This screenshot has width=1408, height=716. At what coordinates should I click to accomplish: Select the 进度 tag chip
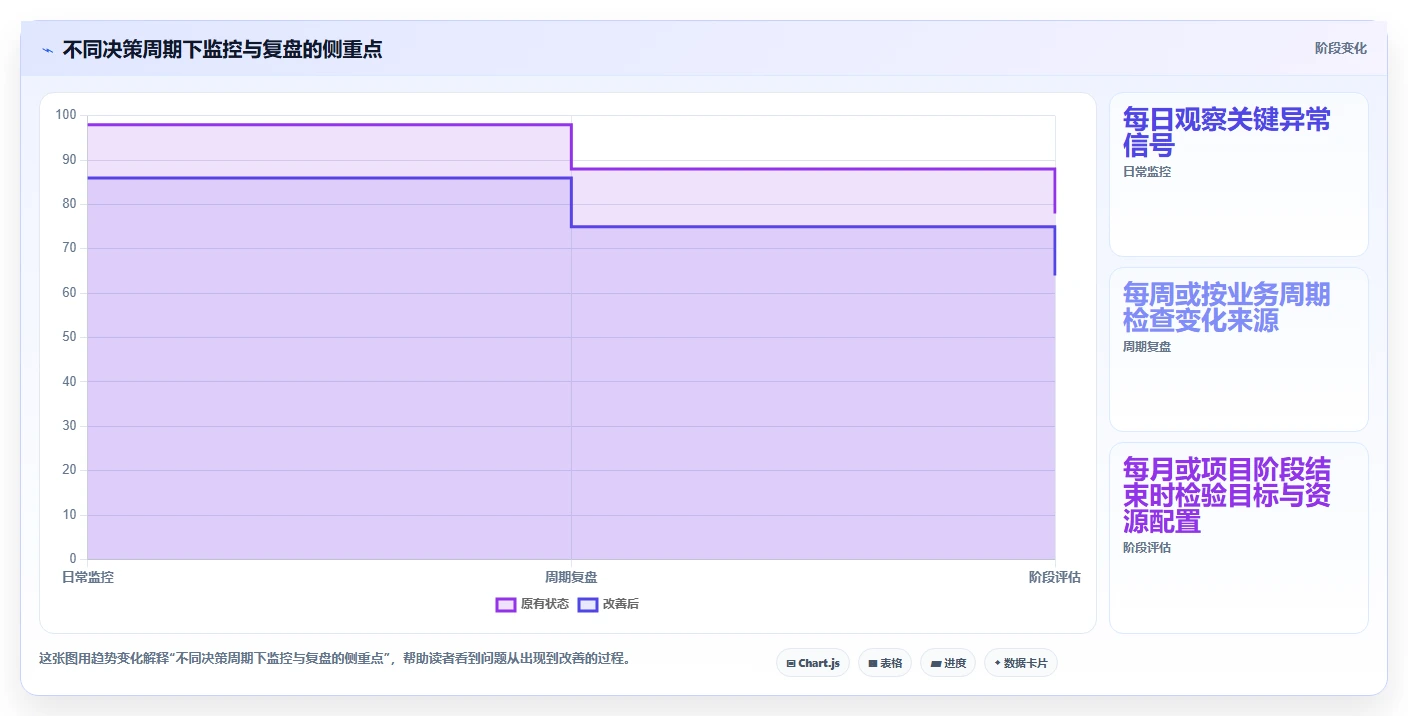coord(948,663)
